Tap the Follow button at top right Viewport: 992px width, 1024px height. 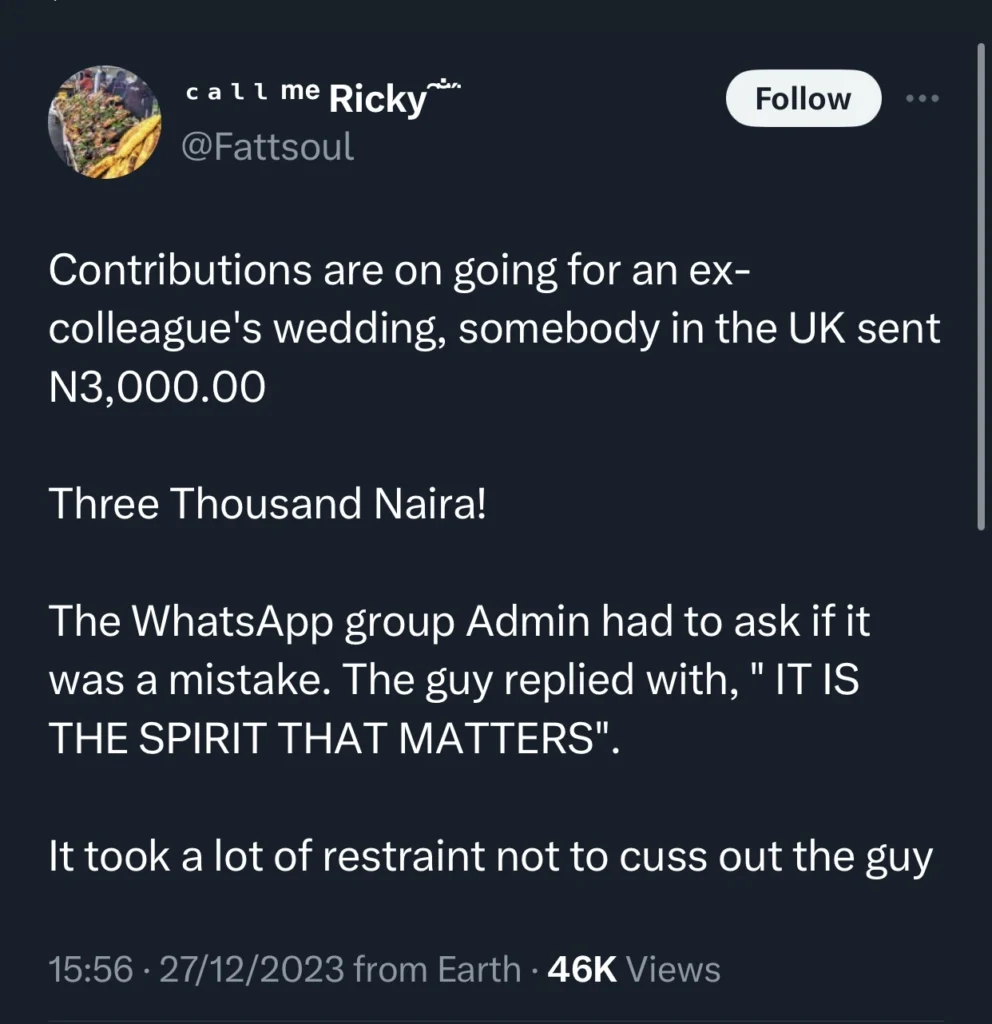[803, 98]
